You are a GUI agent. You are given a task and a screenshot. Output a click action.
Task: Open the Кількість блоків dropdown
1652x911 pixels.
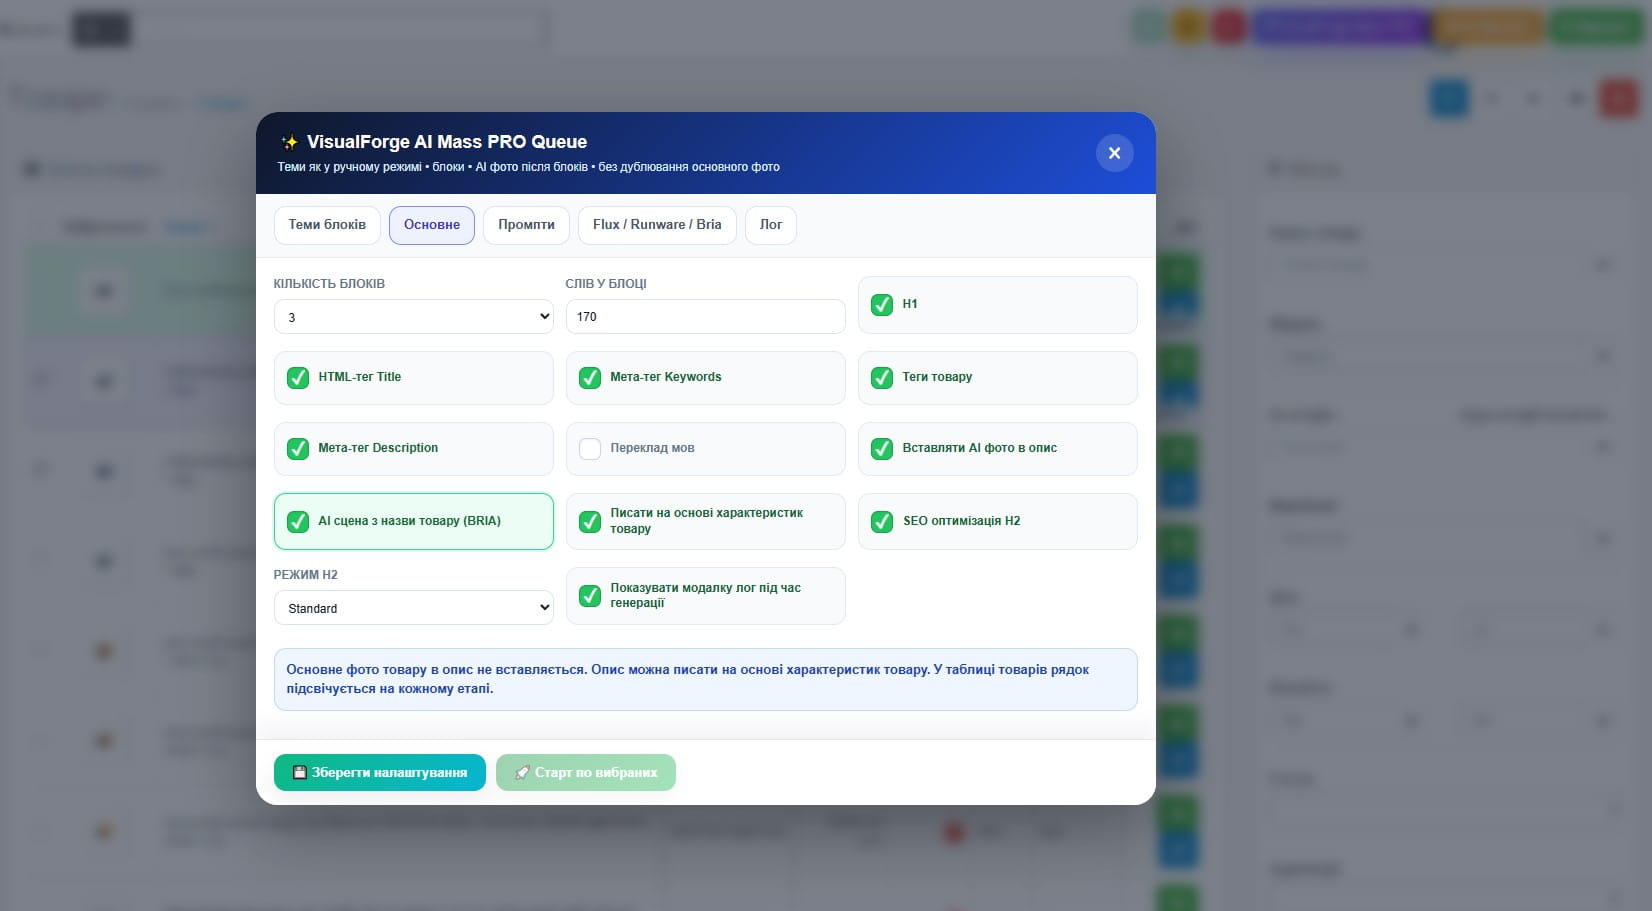414,317
